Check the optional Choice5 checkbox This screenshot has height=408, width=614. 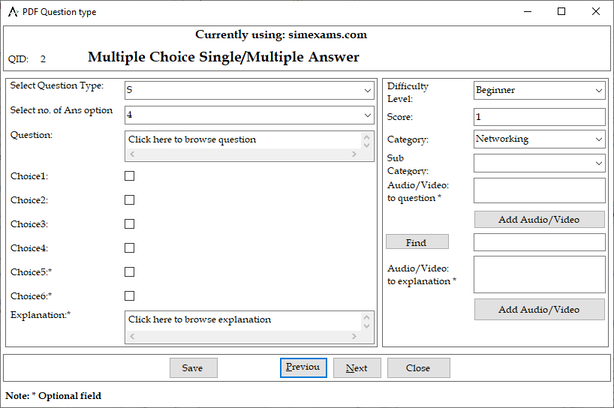point(129,272)
